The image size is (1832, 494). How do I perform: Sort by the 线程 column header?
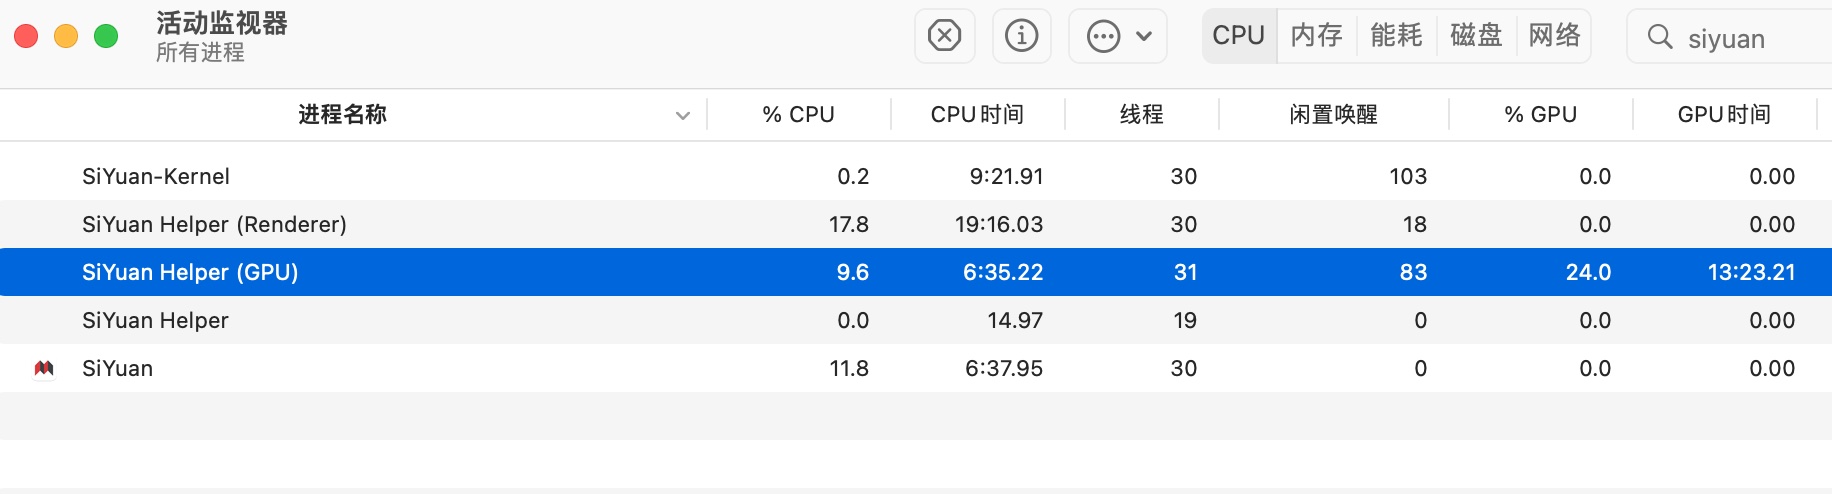pos(1142,114)
